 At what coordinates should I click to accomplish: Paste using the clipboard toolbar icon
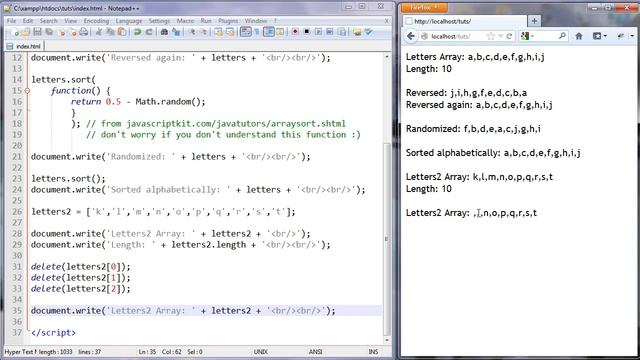122,32
